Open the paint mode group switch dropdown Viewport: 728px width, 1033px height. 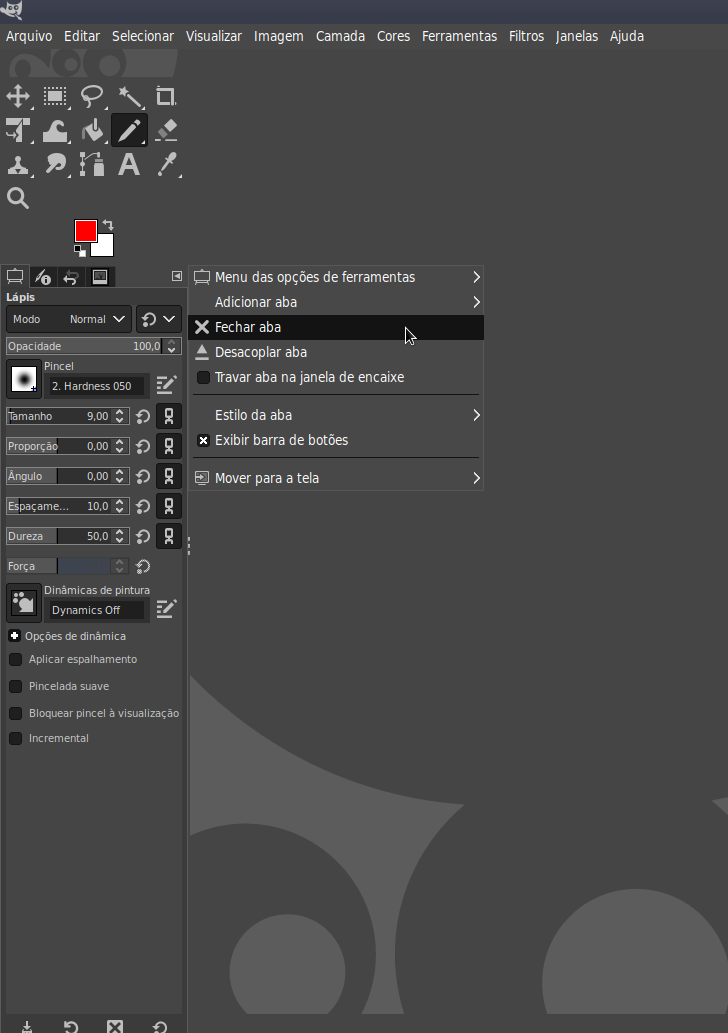(159, 319)
